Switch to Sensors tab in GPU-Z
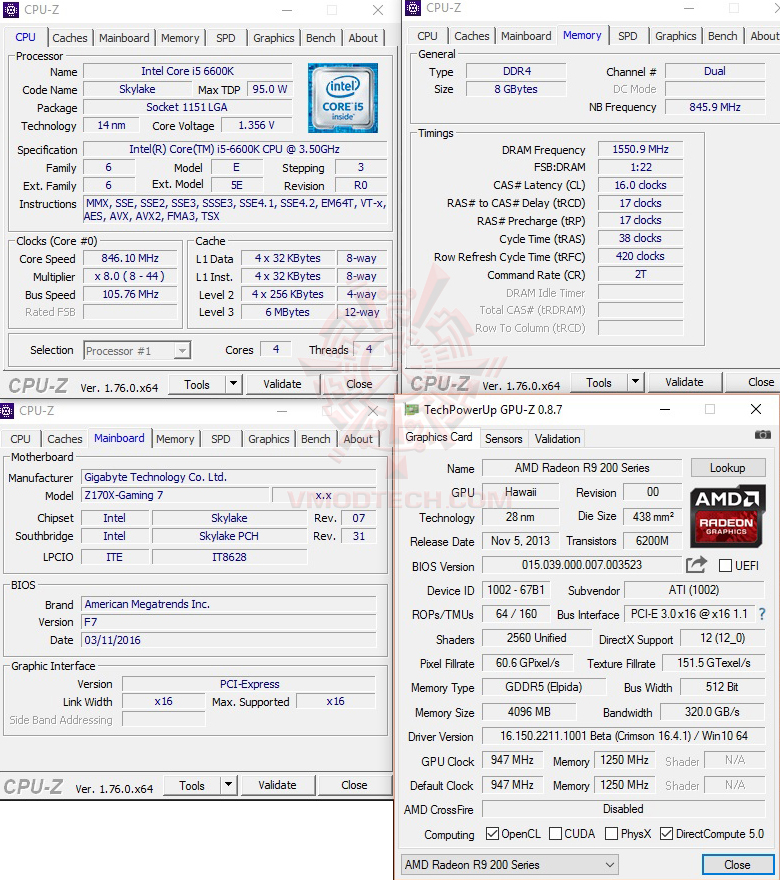This screenshot has width=780, height=880. 503,439
